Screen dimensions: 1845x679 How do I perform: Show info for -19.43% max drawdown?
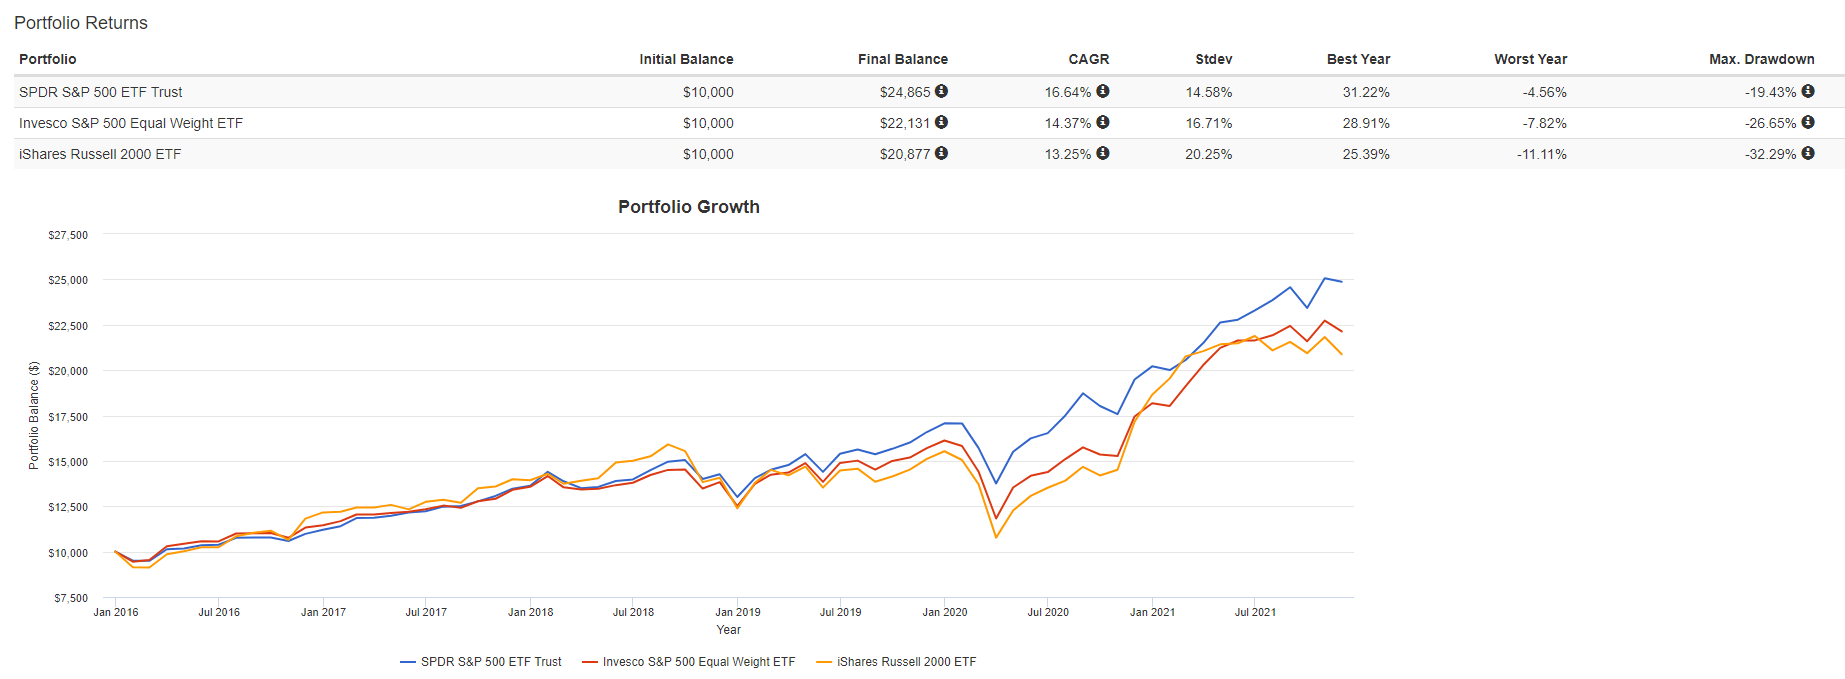pos(1807,91)
